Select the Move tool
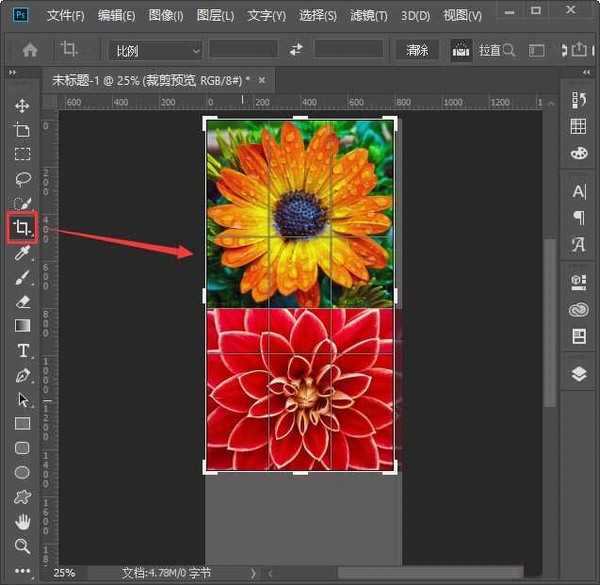Image resolution: width=600 pixels, height=585 pixels. [x=22, y=105]
